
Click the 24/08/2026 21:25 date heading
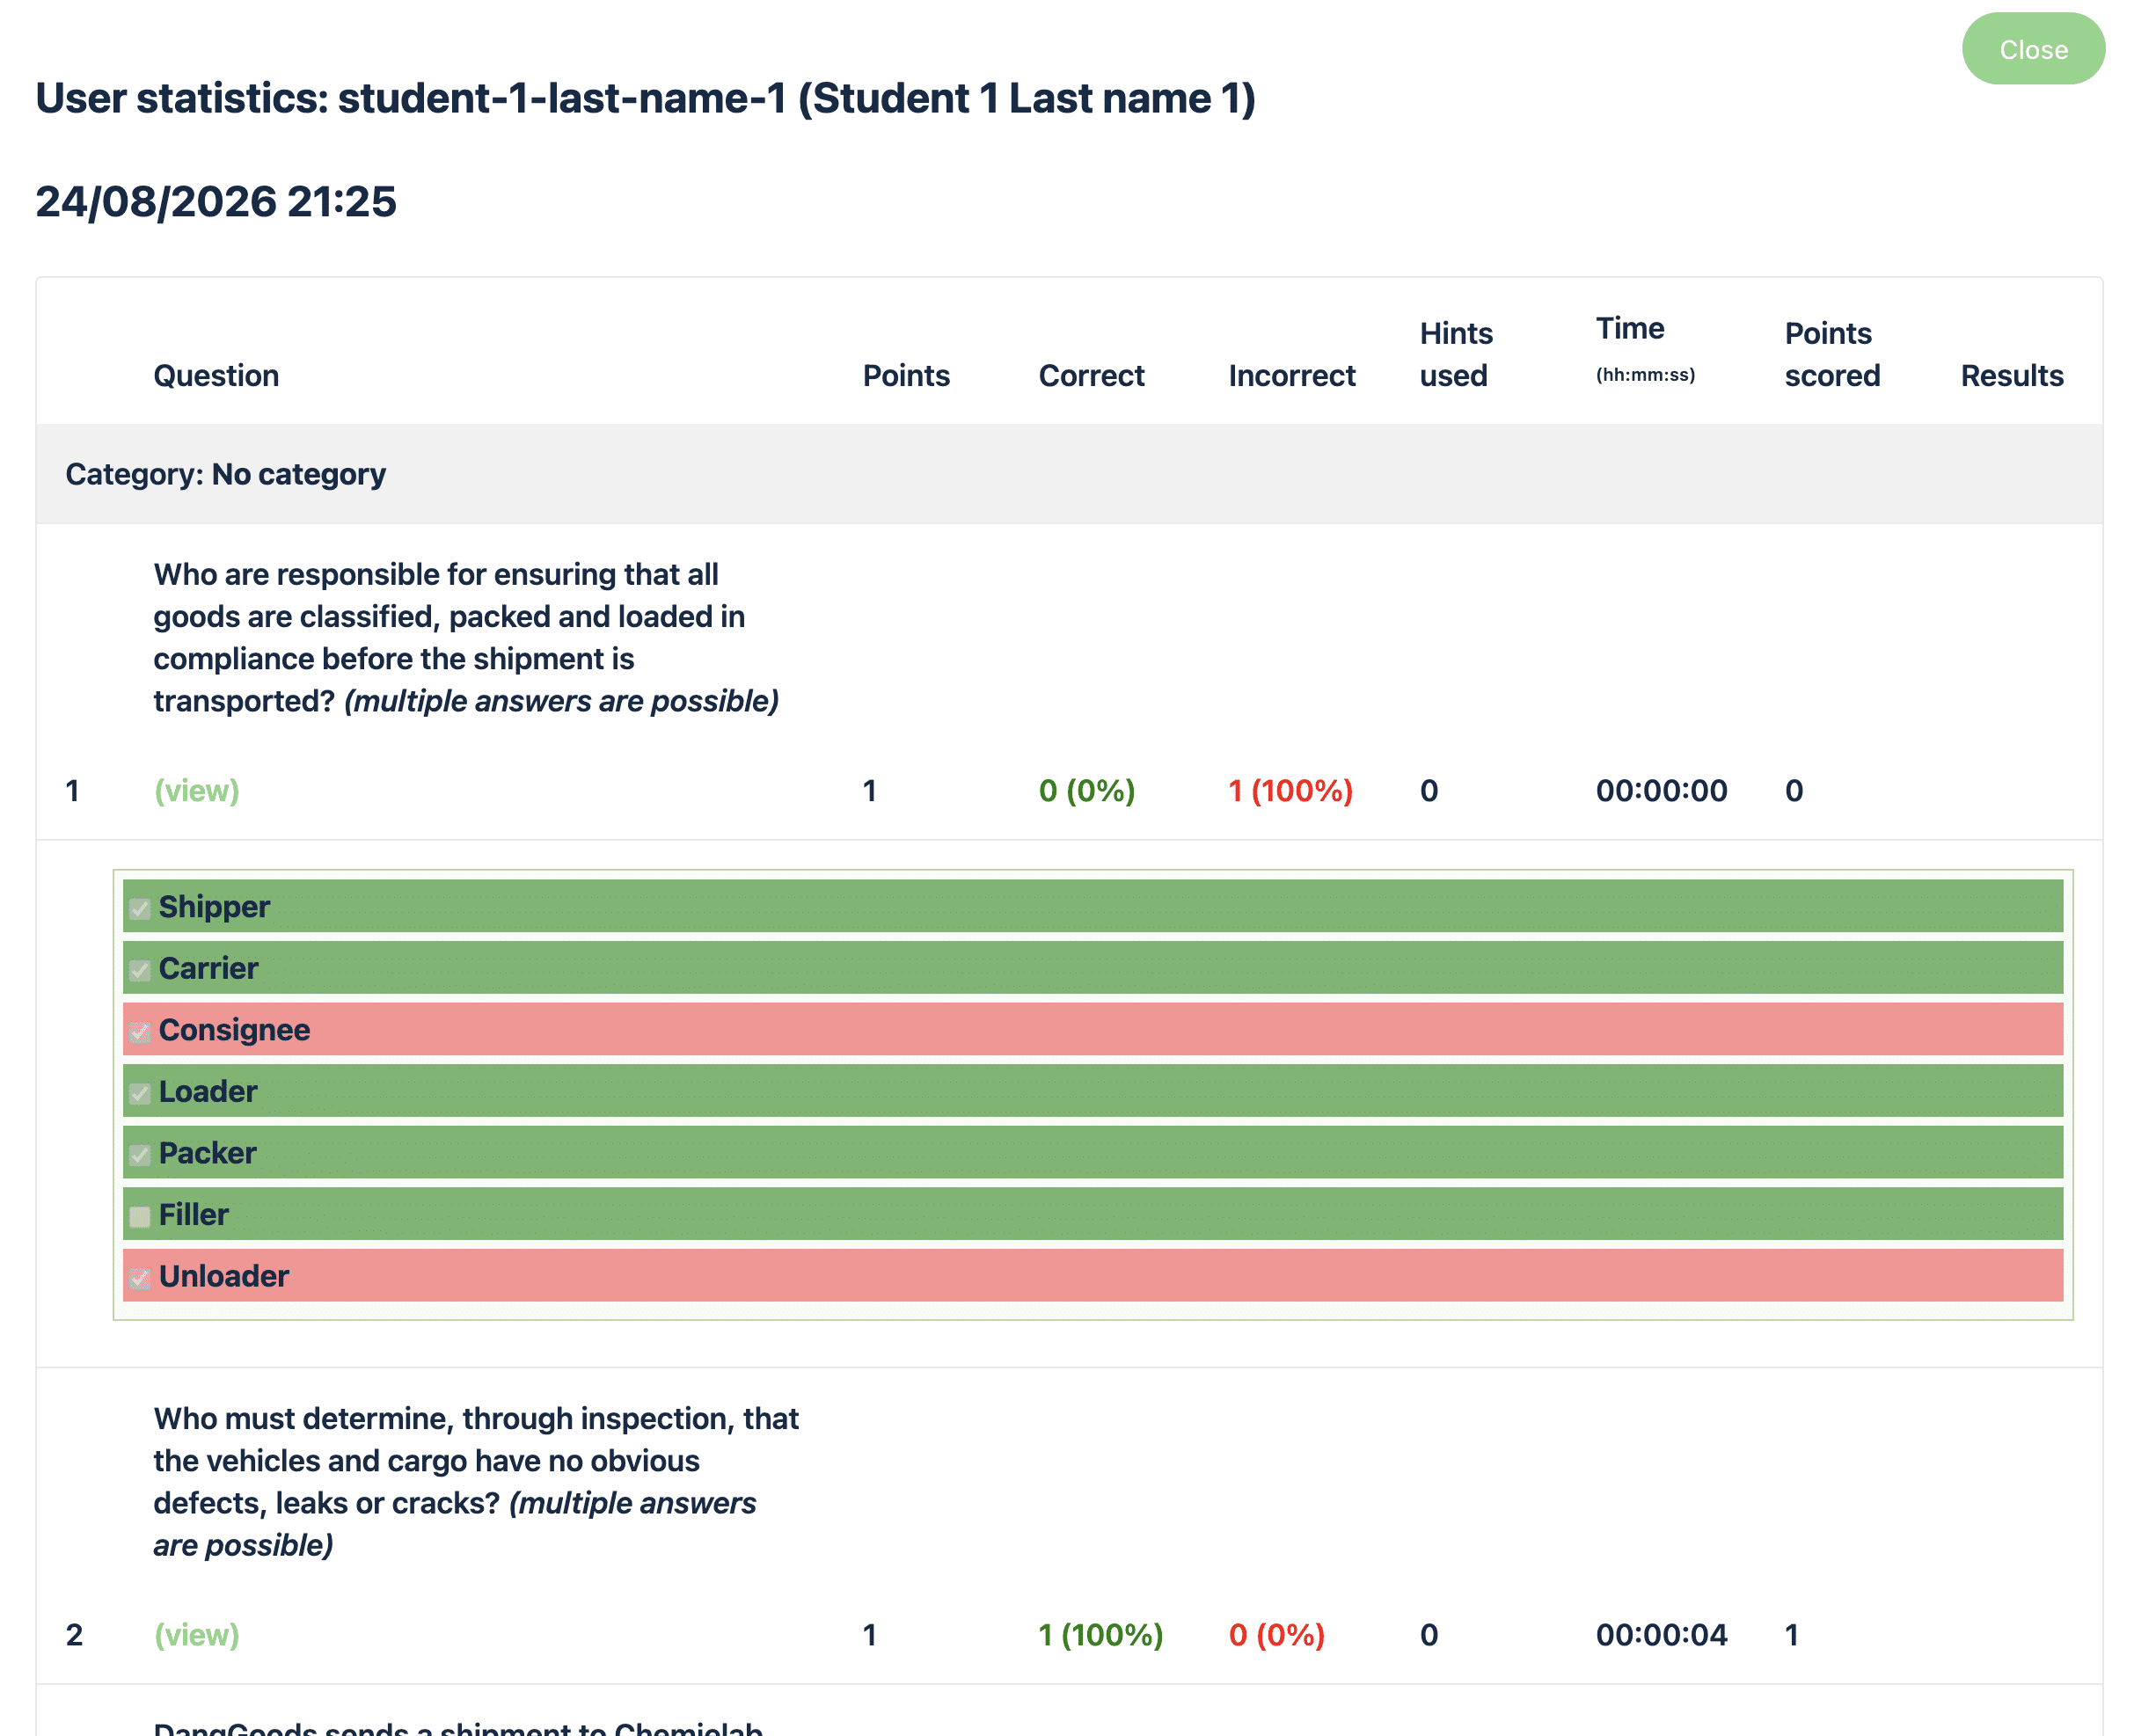pos(216,201)
